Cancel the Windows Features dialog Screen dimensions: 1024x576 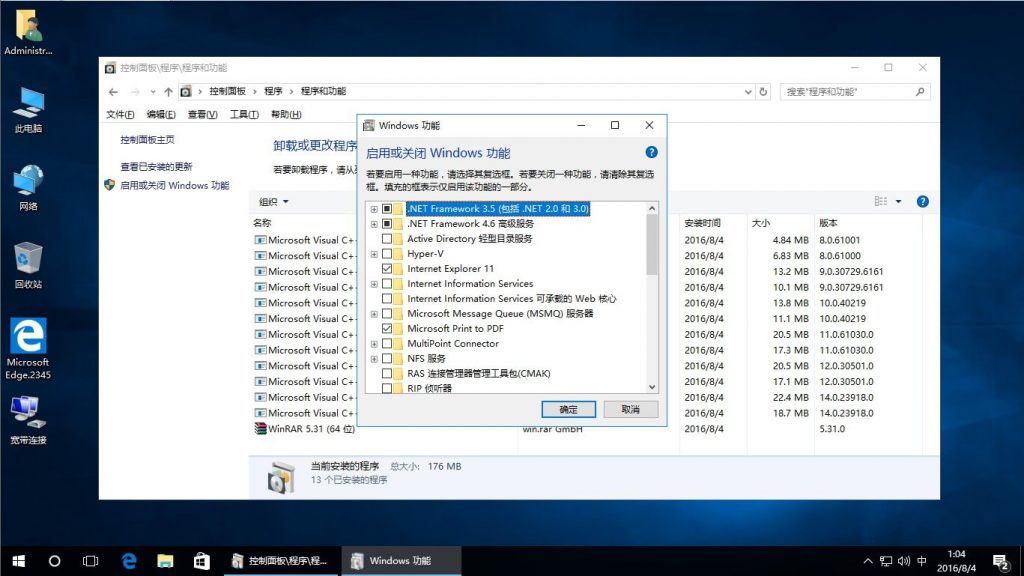630,409
